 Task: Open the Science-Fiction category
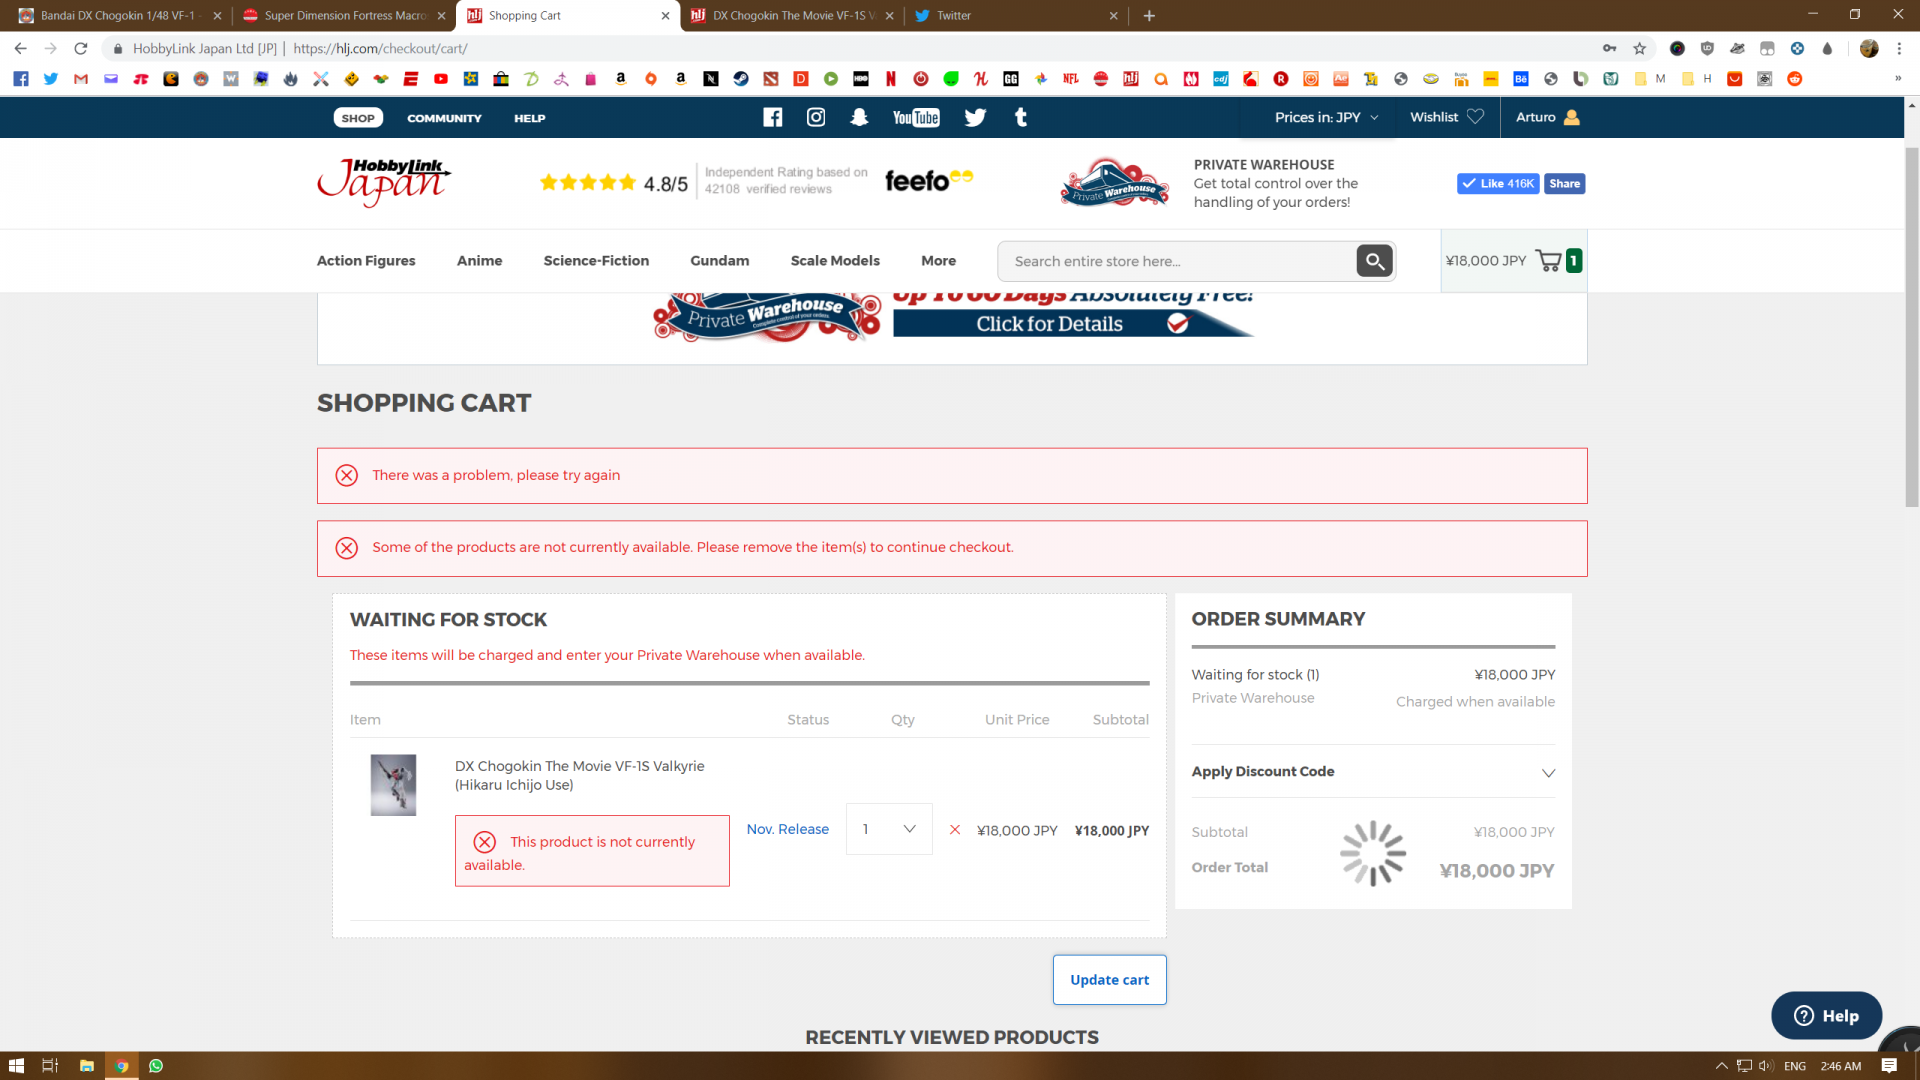click(596, 260)
